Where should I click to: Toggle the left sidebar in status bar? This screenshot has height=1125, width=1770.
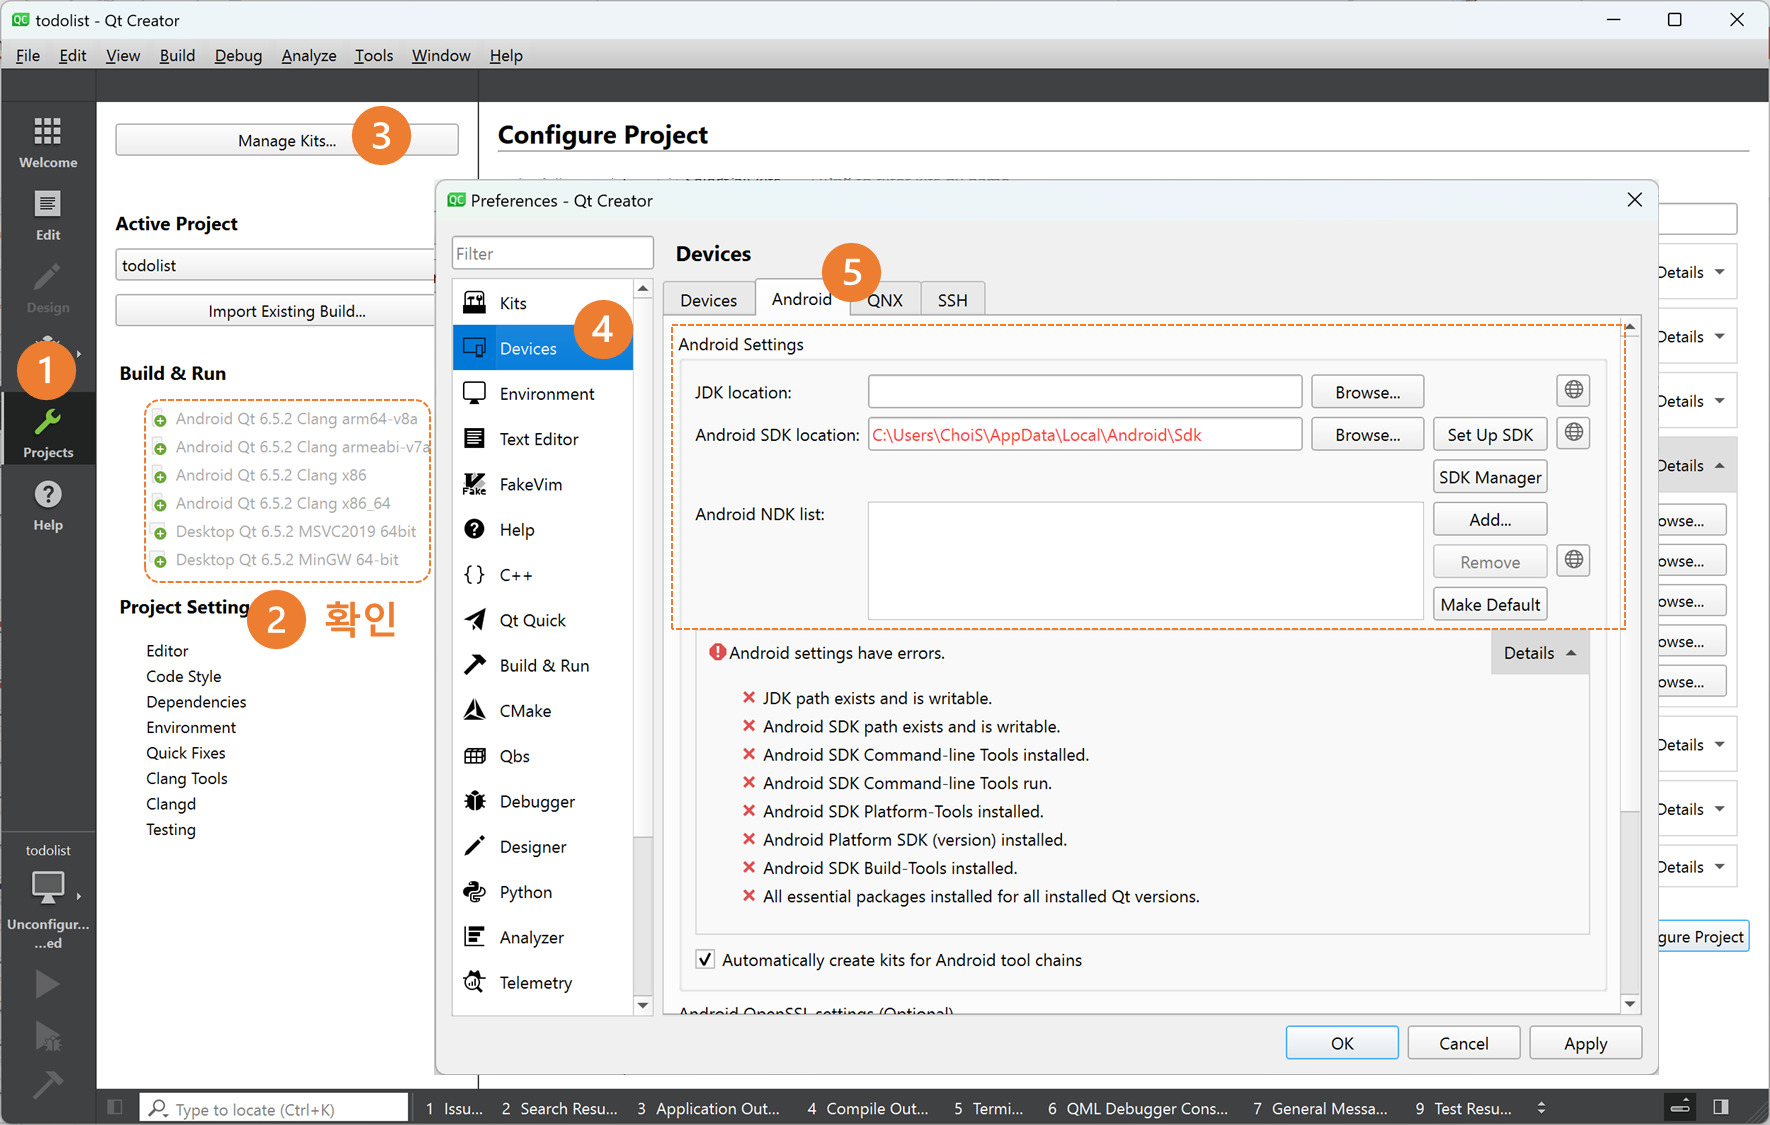115,1107
